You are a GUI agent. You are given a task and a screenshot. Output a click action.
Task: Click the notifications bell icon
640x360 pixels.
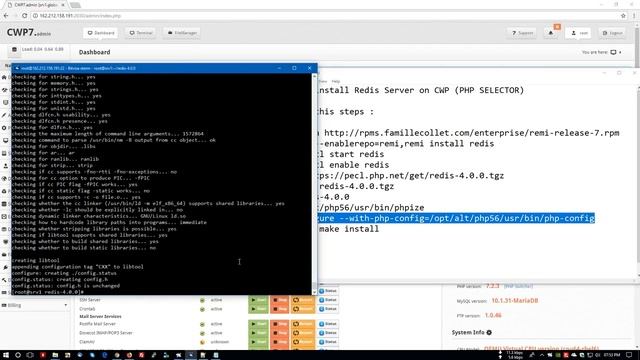pos(551,33)
